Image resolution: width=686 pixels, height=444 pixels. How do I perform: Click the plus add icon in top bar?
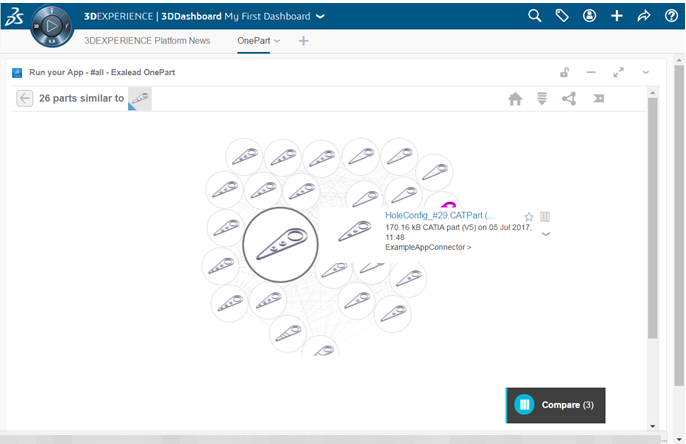616,16
